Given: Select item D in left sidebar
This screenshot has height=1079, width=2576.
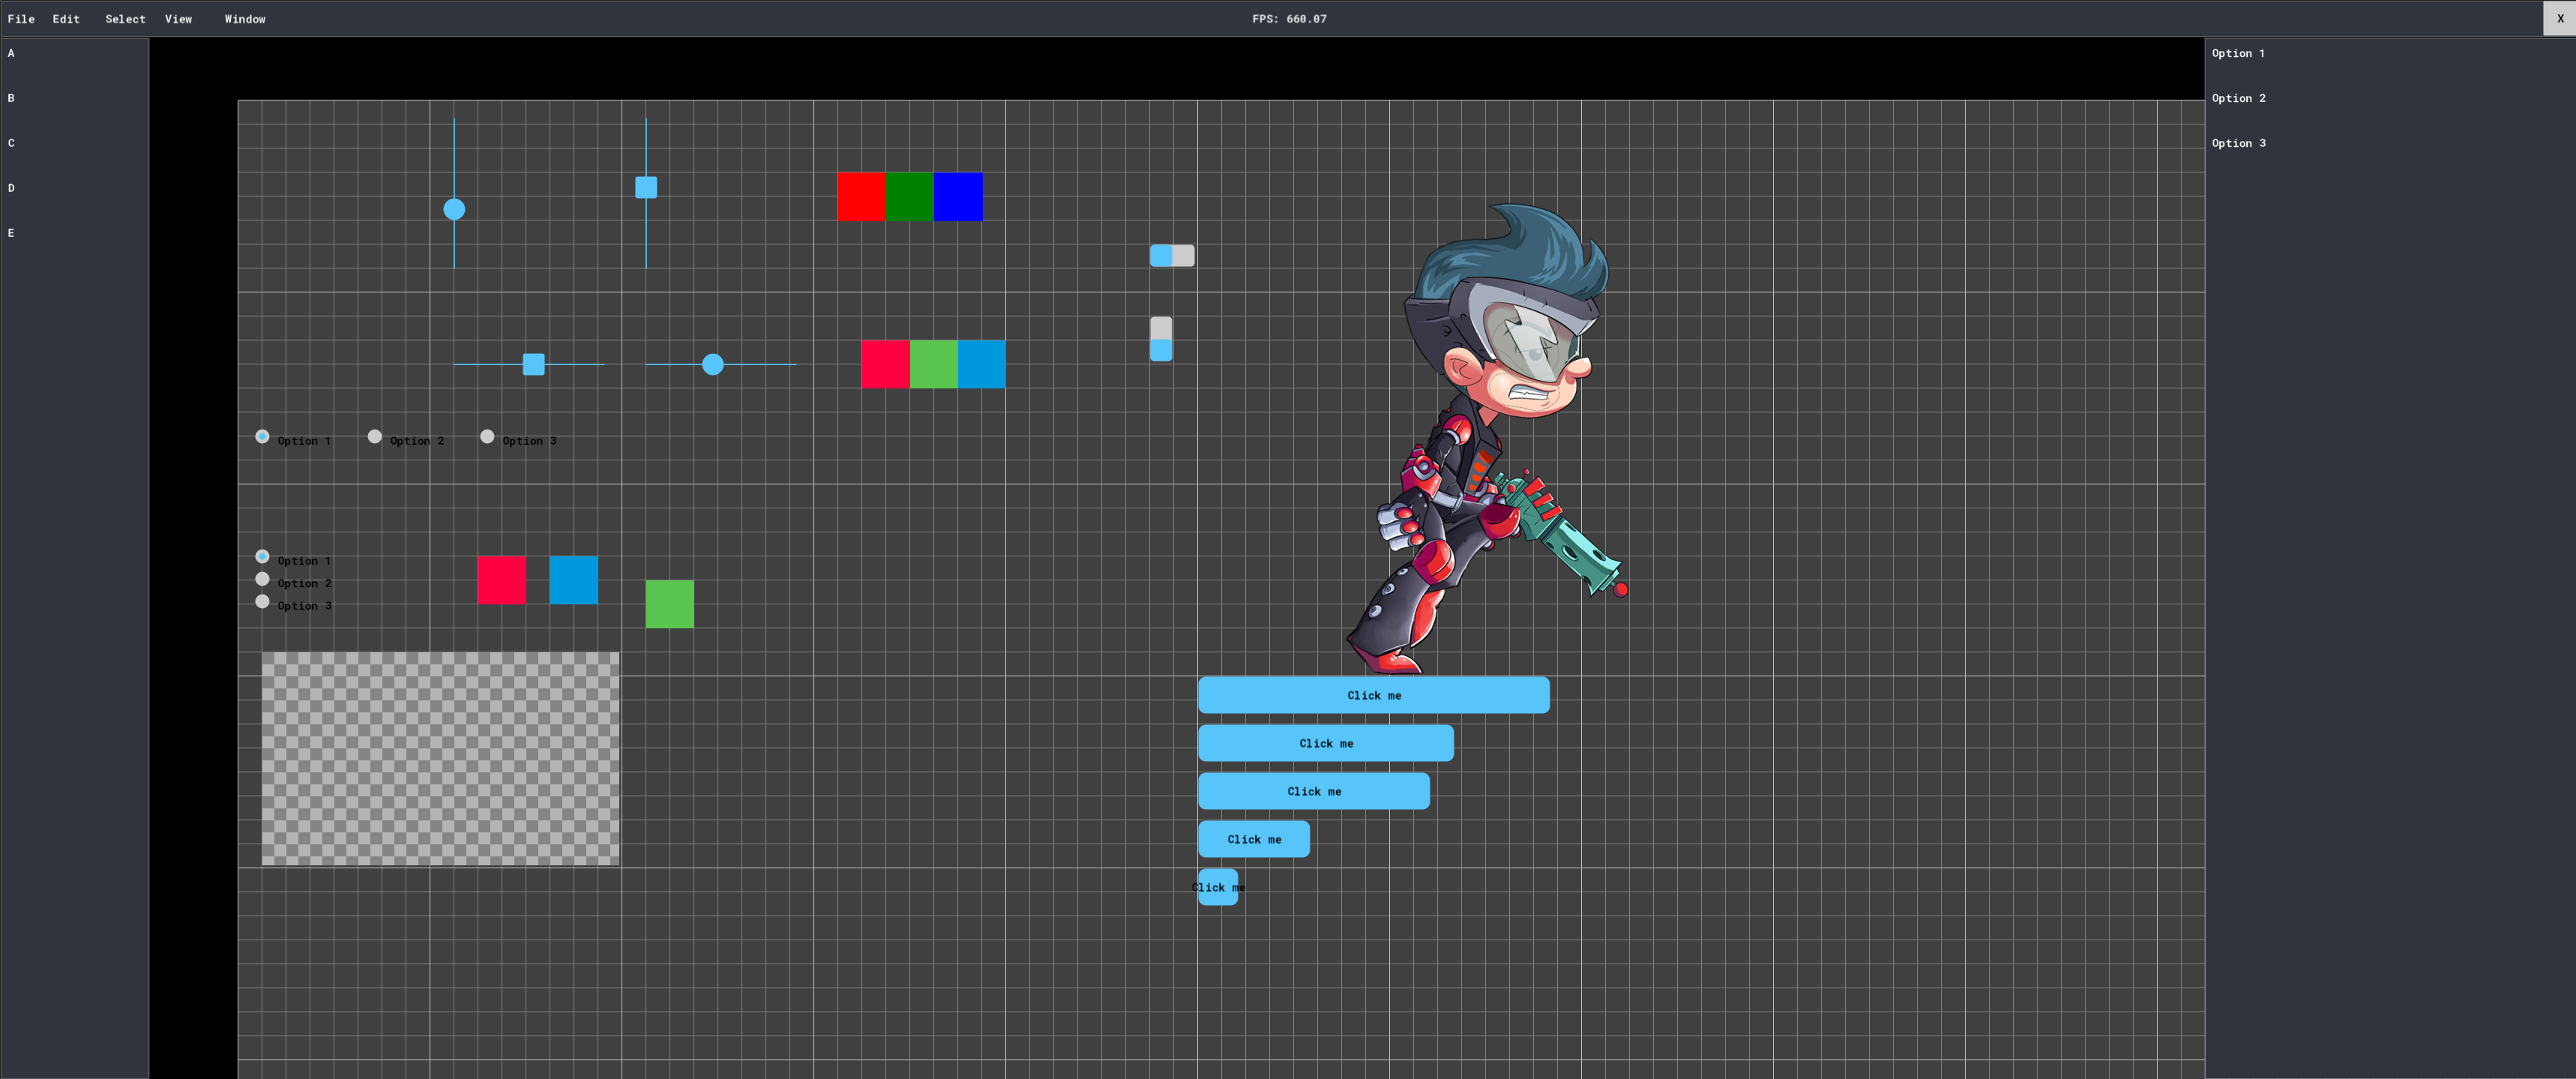Looking at the screenshot, I should (x=11, y=188).
